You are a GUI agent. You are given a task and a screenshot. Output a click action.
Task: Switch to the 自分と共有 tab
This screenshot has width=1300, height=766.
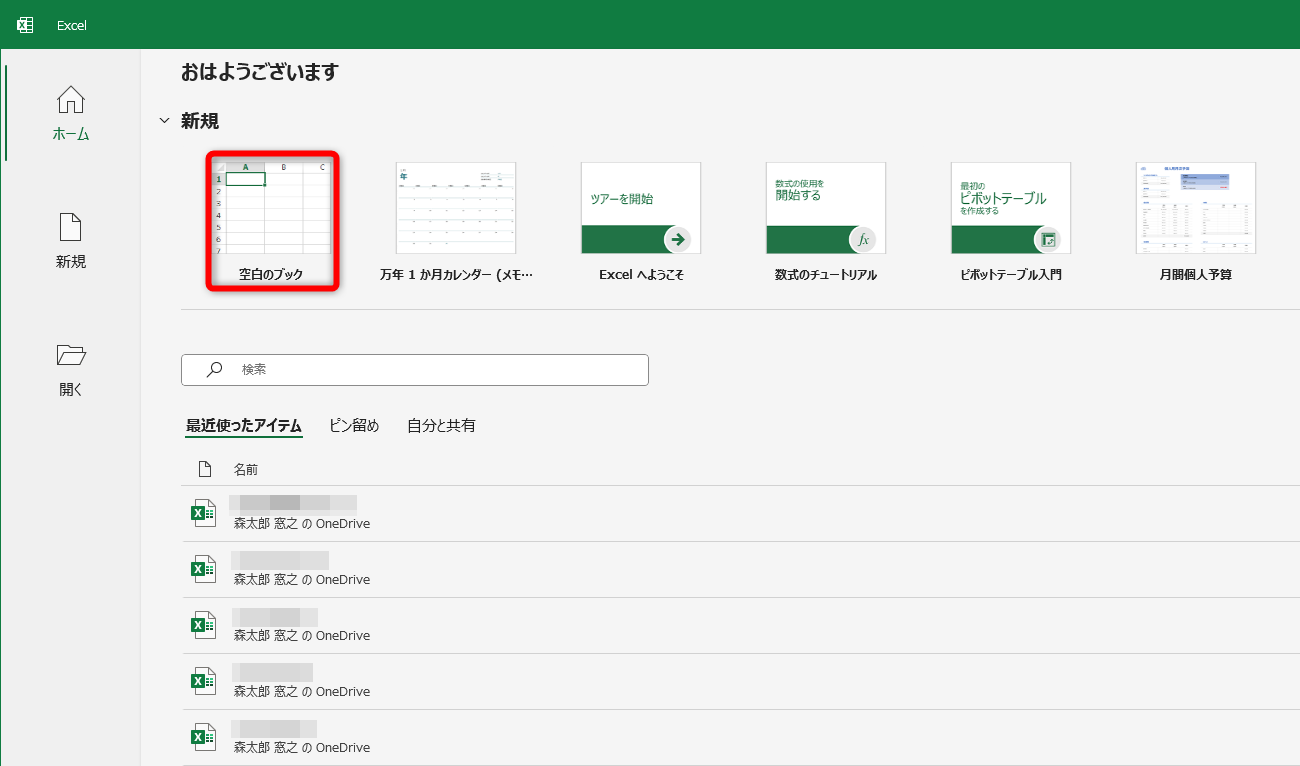[440, 425]
